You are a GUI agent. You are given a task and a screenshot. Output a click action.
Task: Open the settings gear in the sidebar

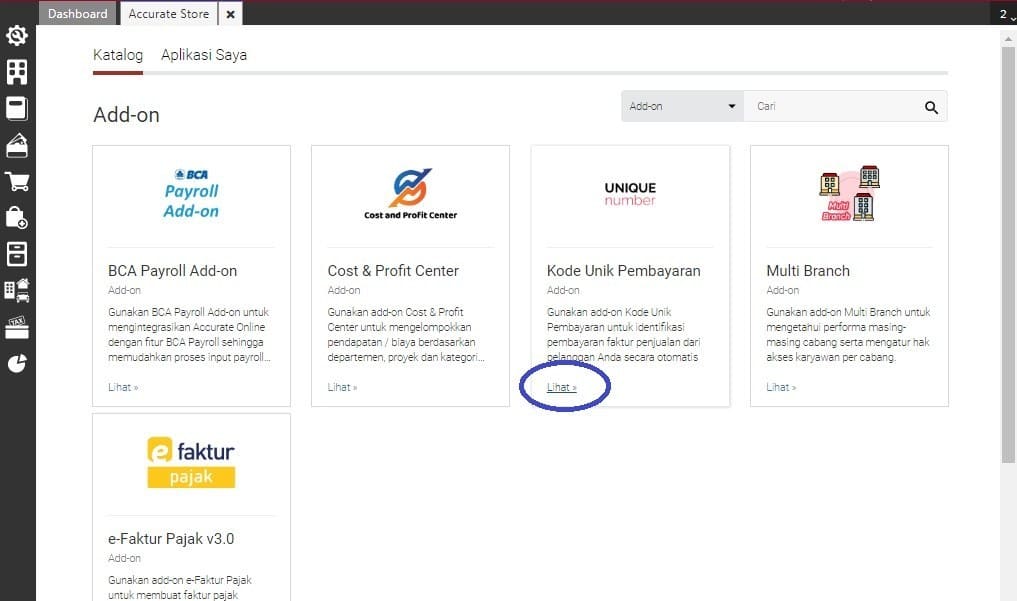tap(17, 36)
